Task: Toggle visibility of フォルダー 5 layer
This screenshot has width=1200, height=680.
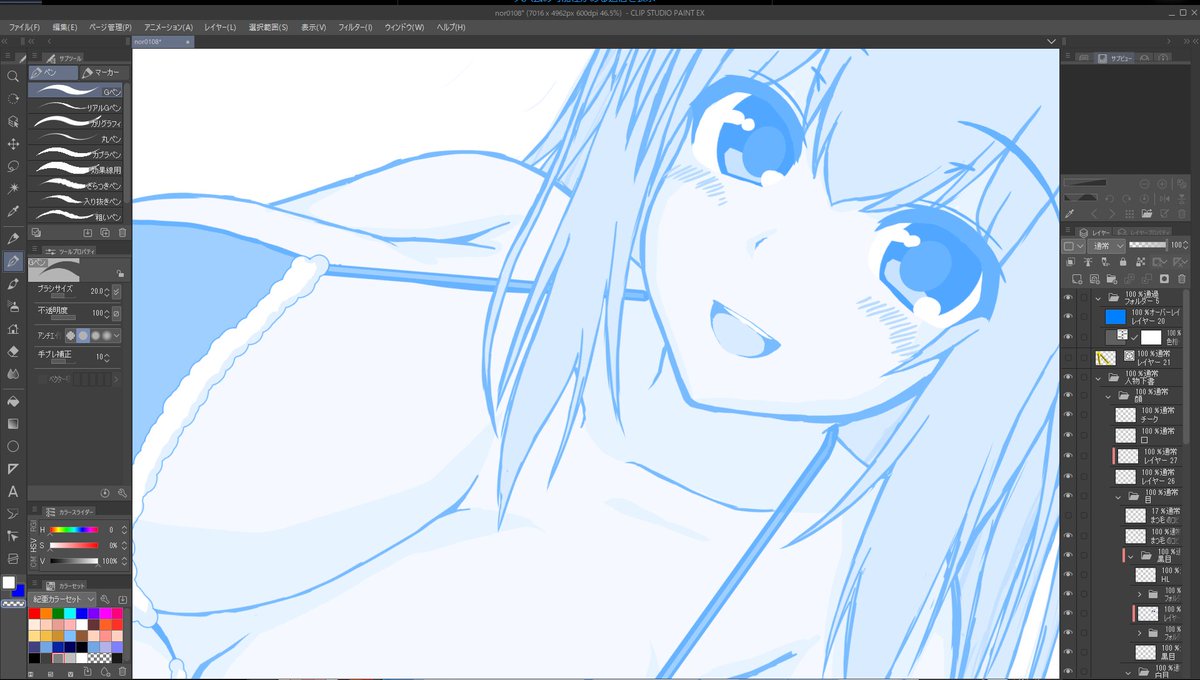Action: coord(1068,298)
